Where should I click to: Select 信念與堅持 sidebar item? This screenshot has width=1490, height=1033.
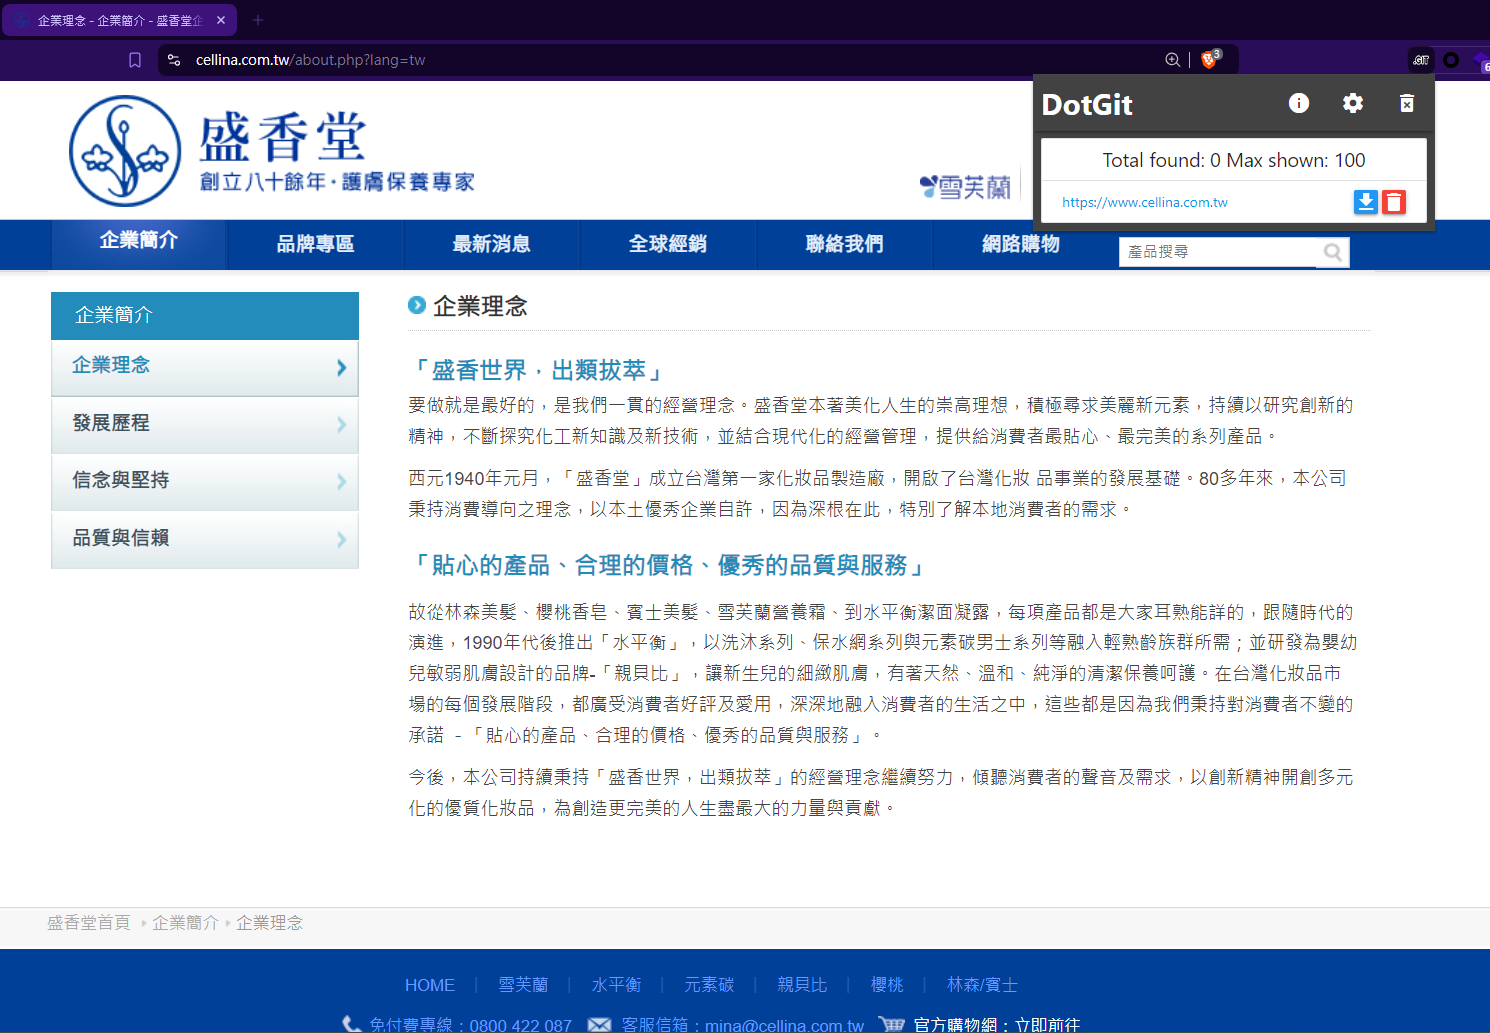pos(205,482)
